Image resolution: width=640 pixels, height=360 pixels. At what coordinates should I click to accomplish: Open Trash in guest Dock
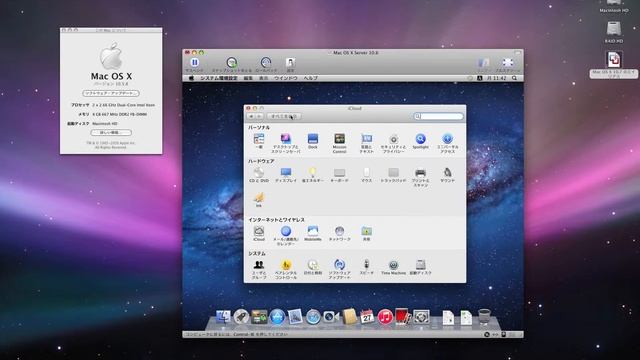(x=484, y=317)
